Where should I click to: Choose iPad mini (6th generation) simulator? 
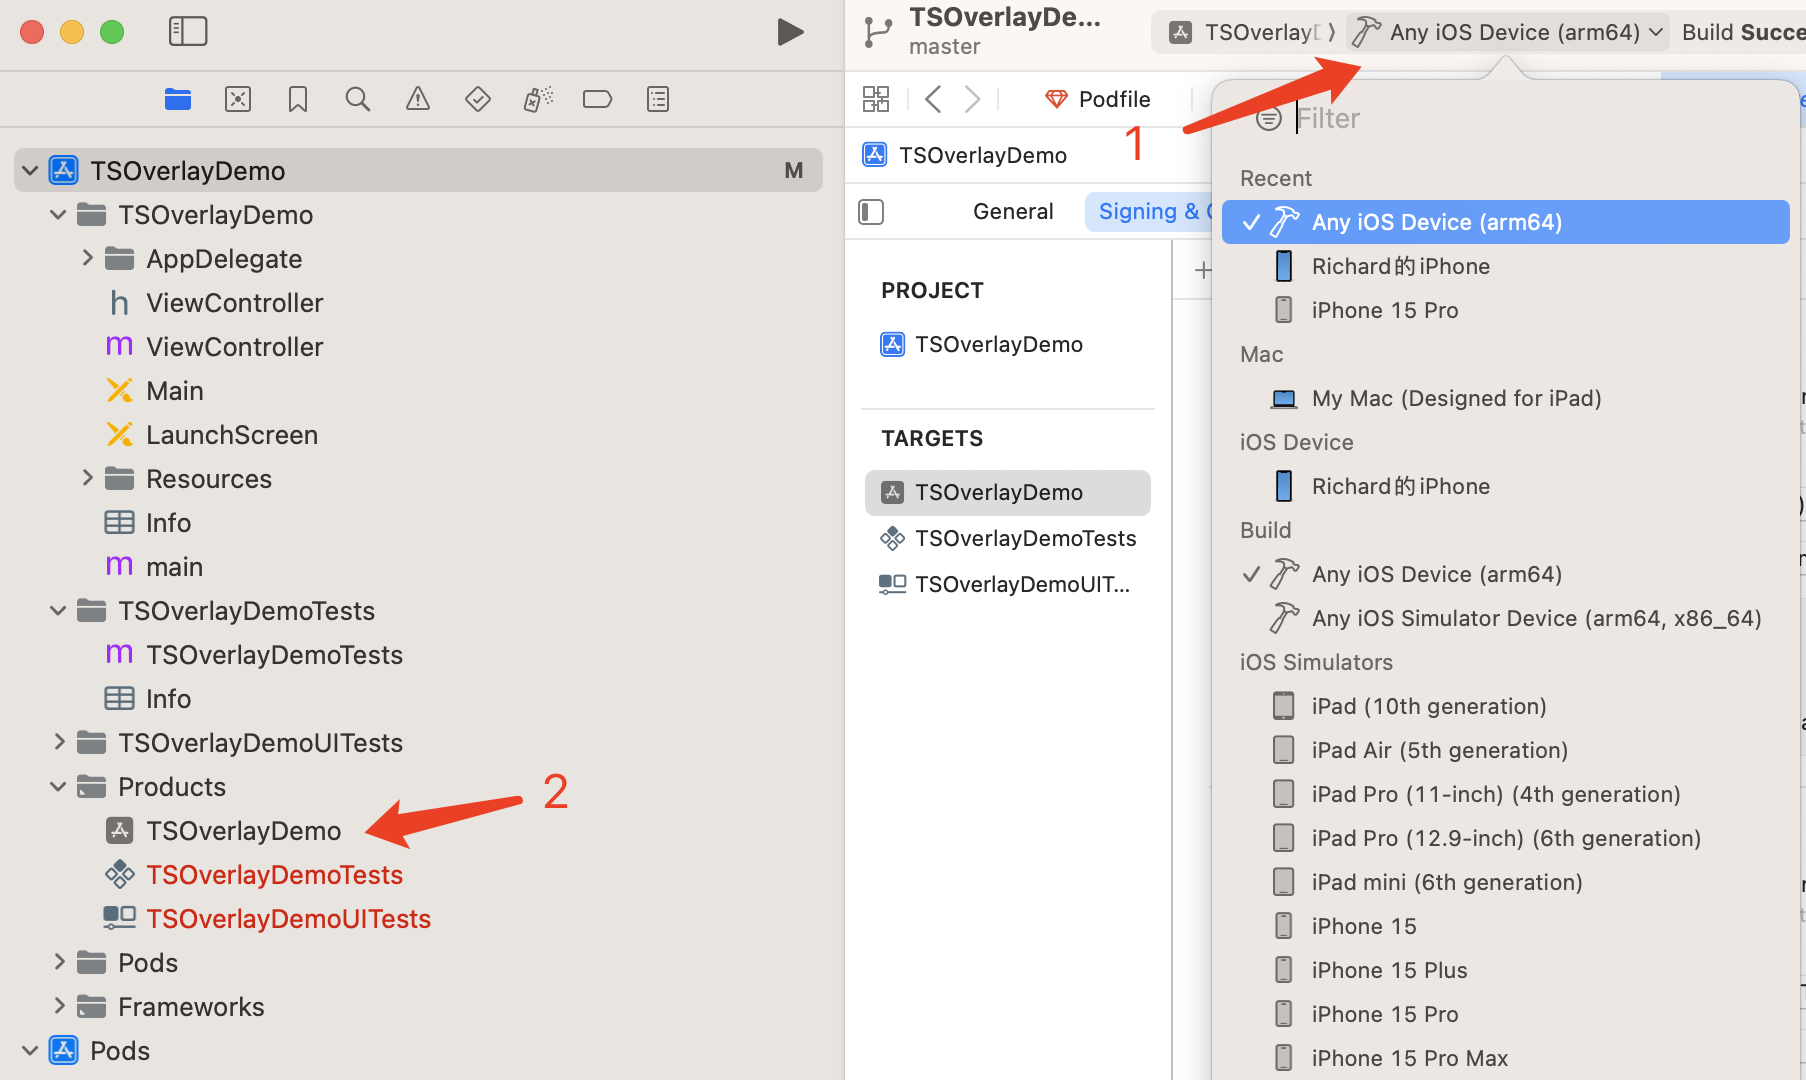point(1505,882)
